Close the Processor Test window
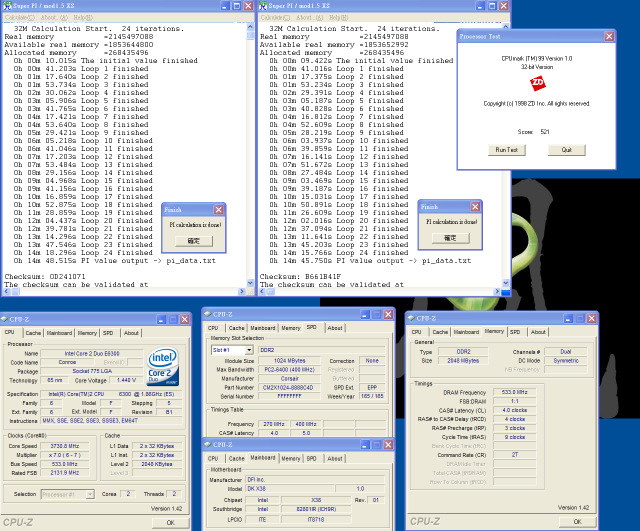 (609, 37)
